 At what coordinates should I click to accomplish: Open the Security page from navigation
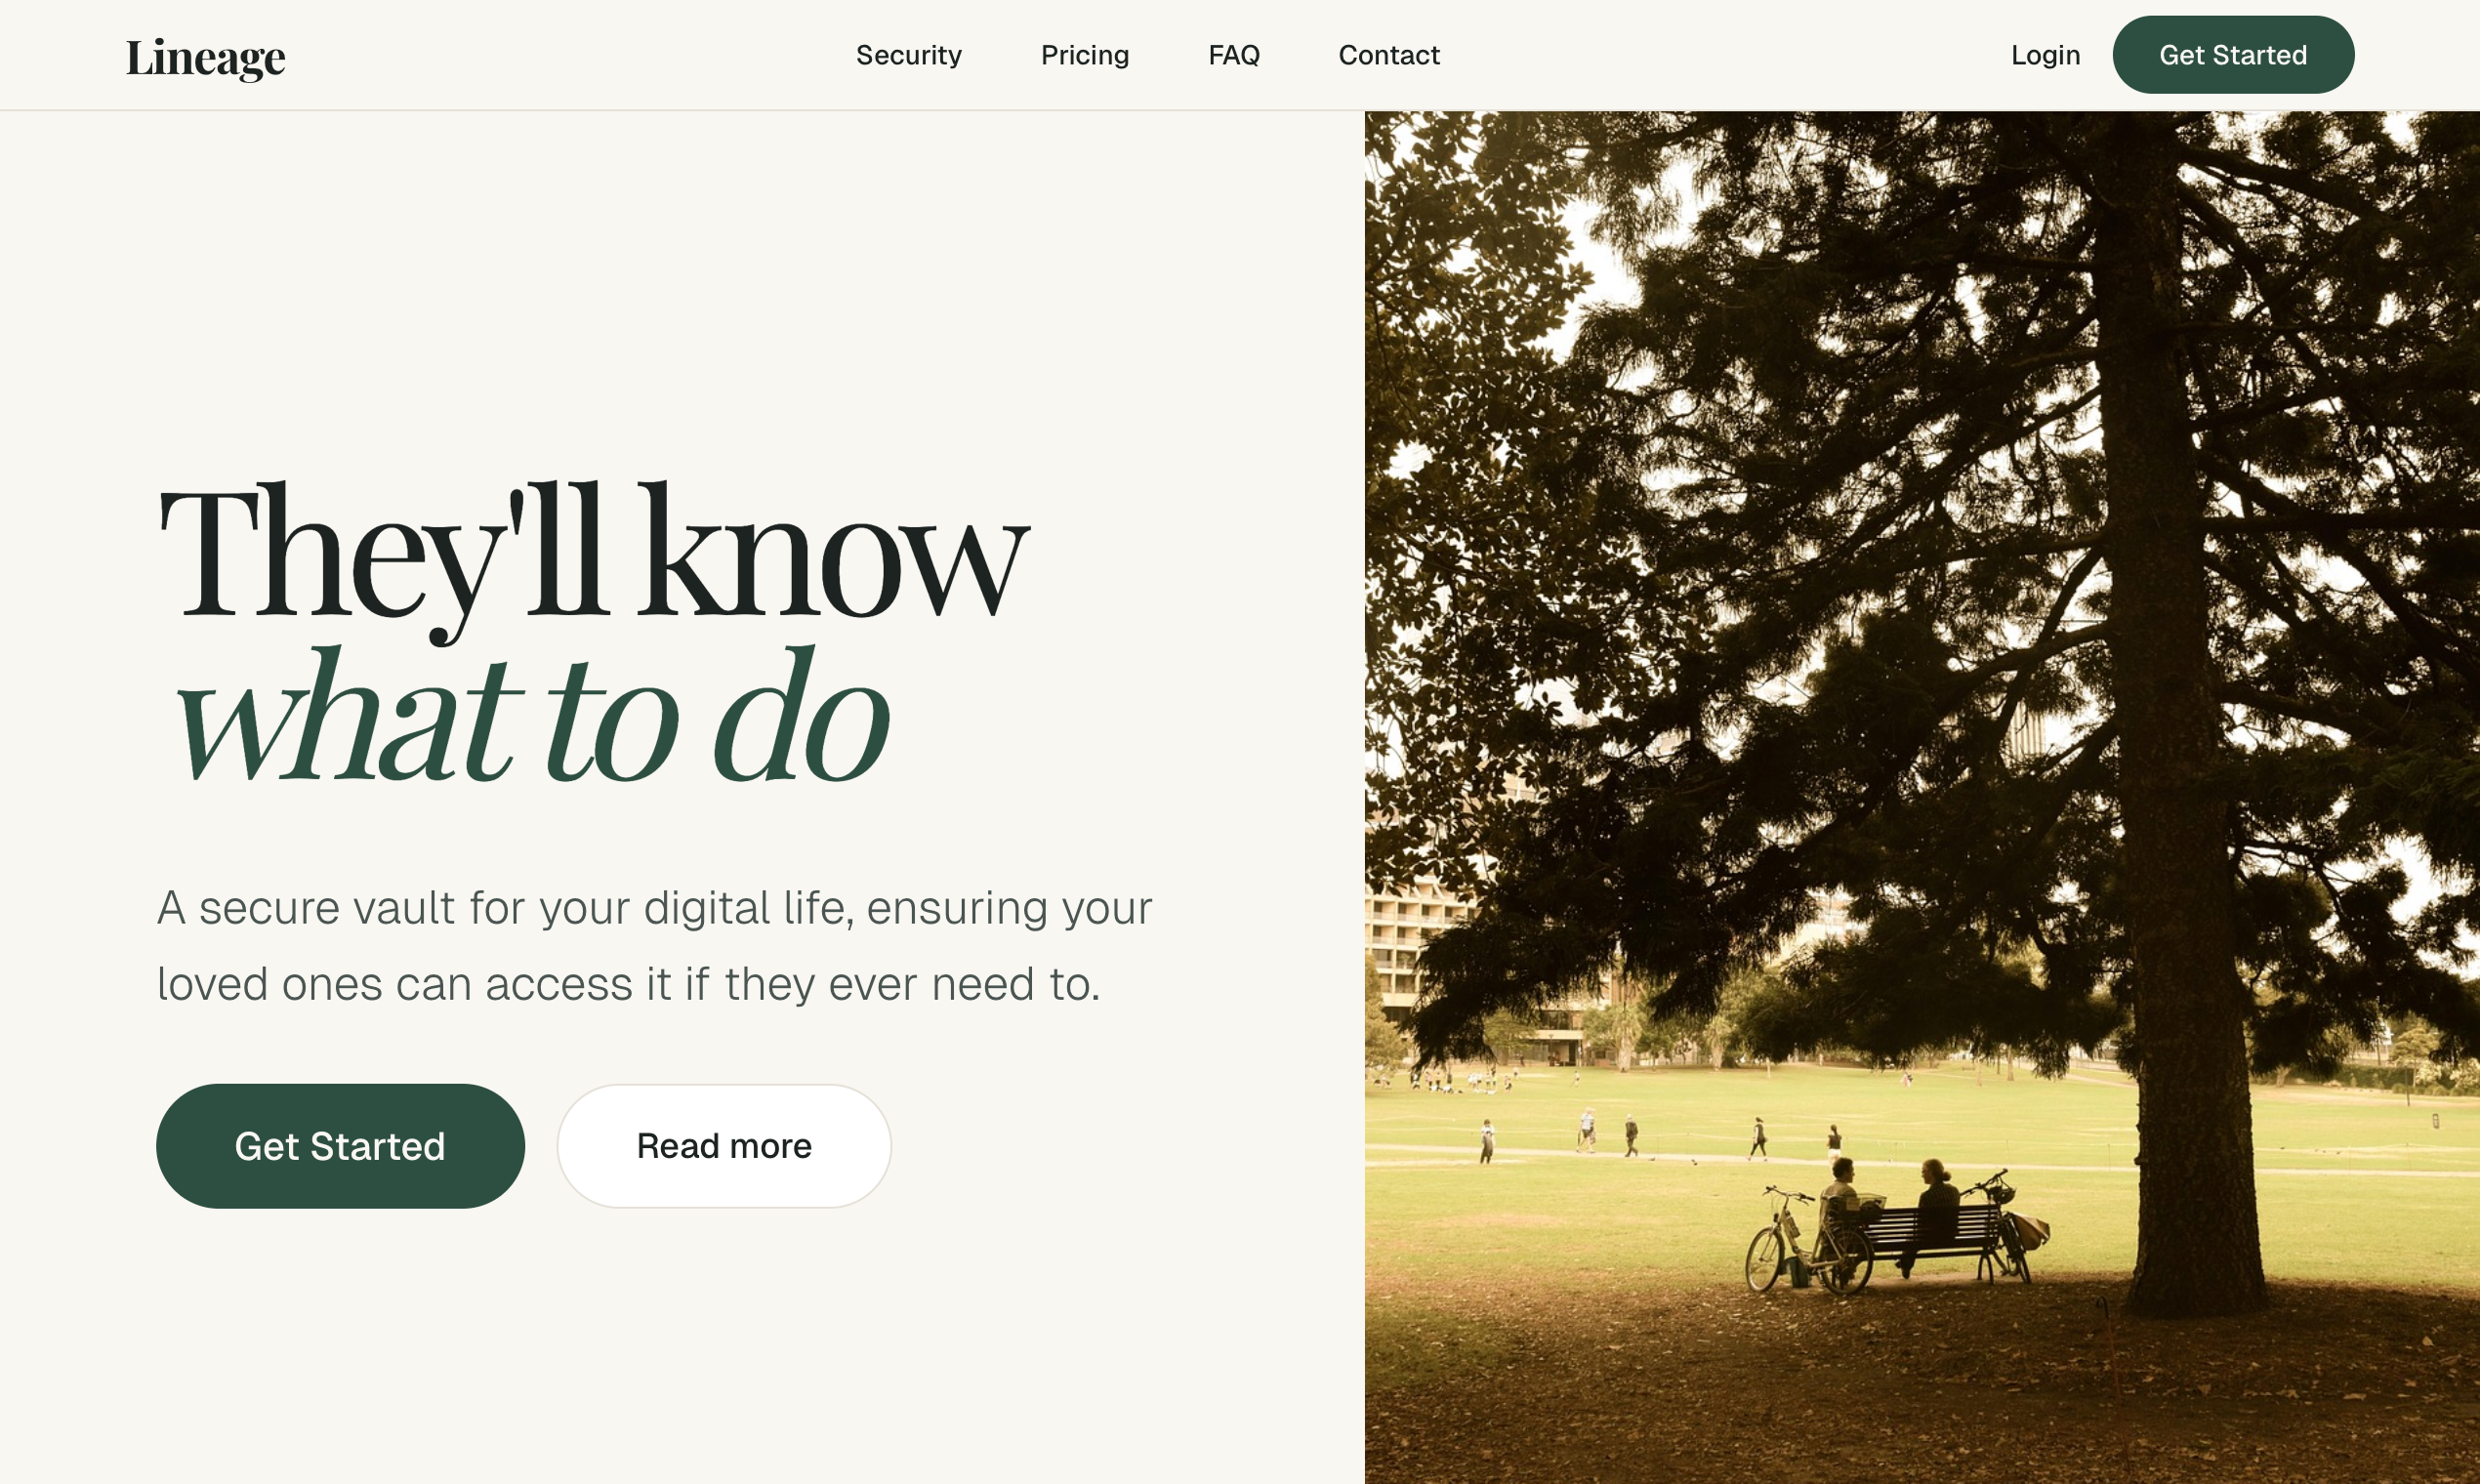[908, 55]
